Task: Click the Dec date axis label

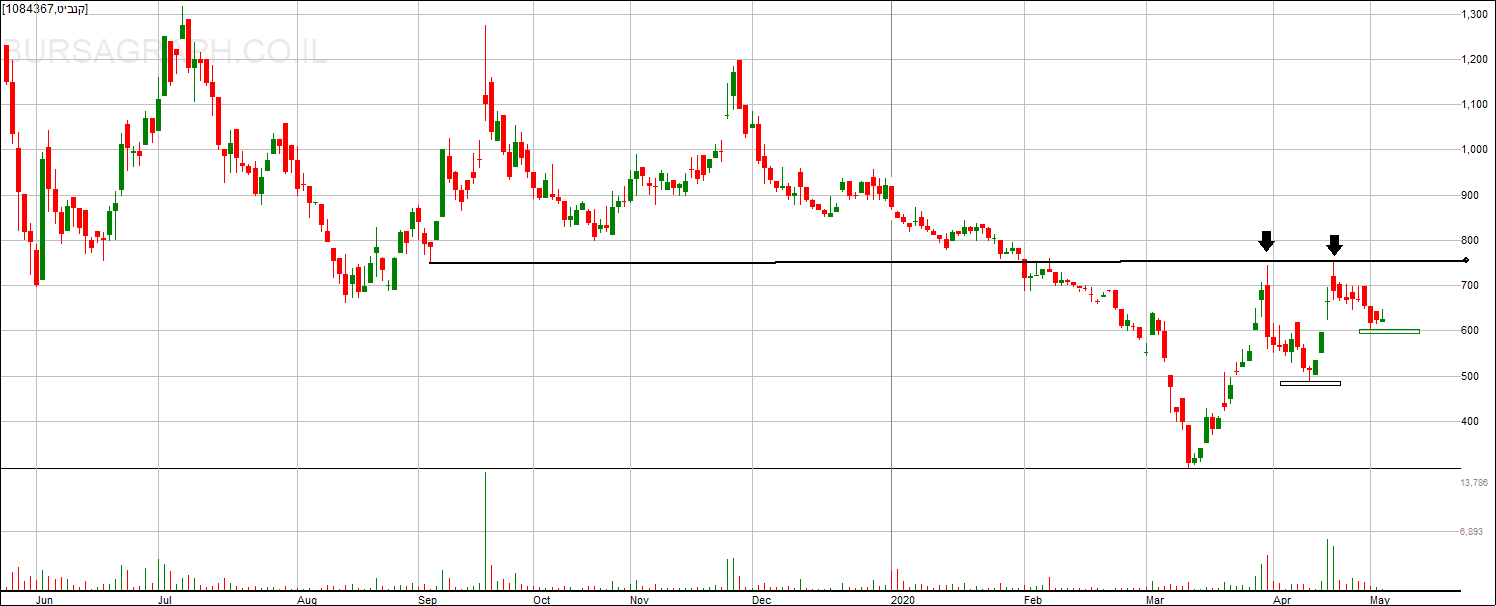Action: click(x=761, y=600)
